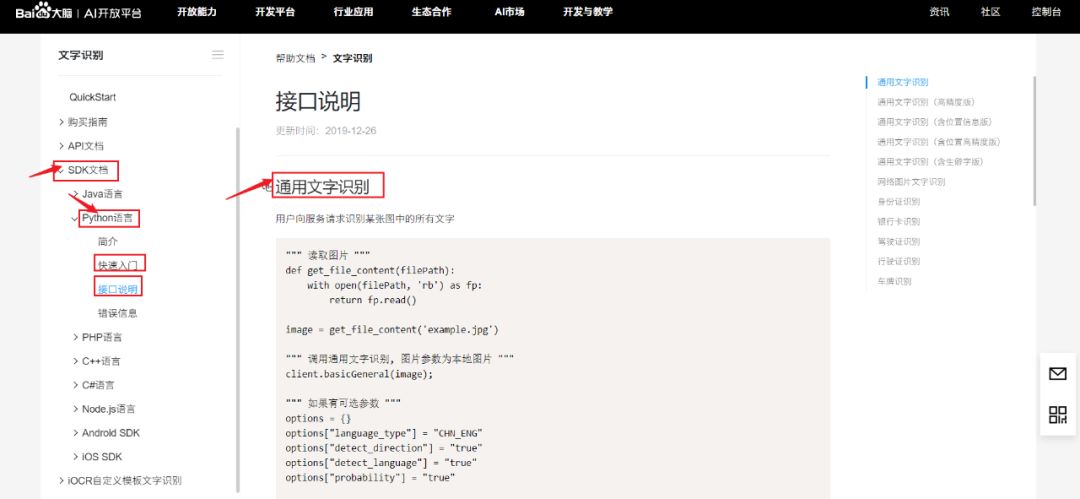Jump to 通用文字识别（含生僻字版） in outline
Viewport: 1080px width, 499px height.
(931, 162)
